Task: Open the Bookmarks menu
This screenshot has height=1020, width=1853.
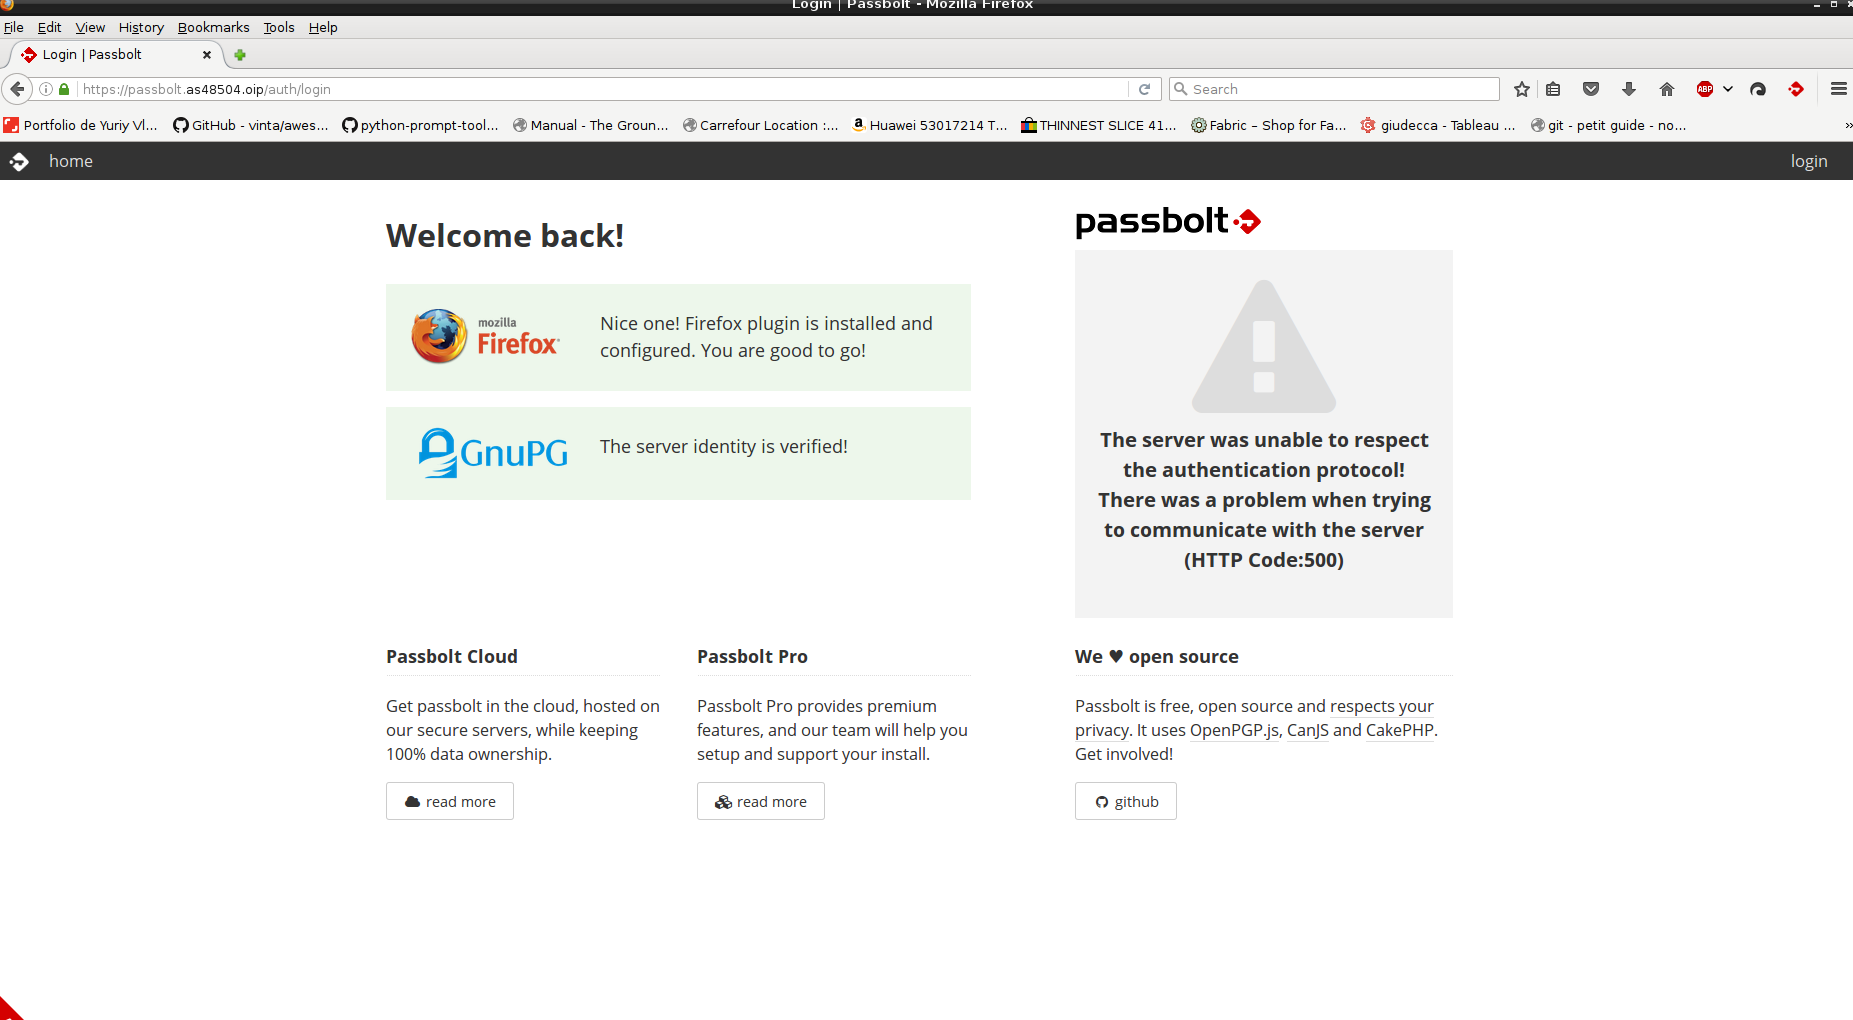Action: click(x=213, y=27)
